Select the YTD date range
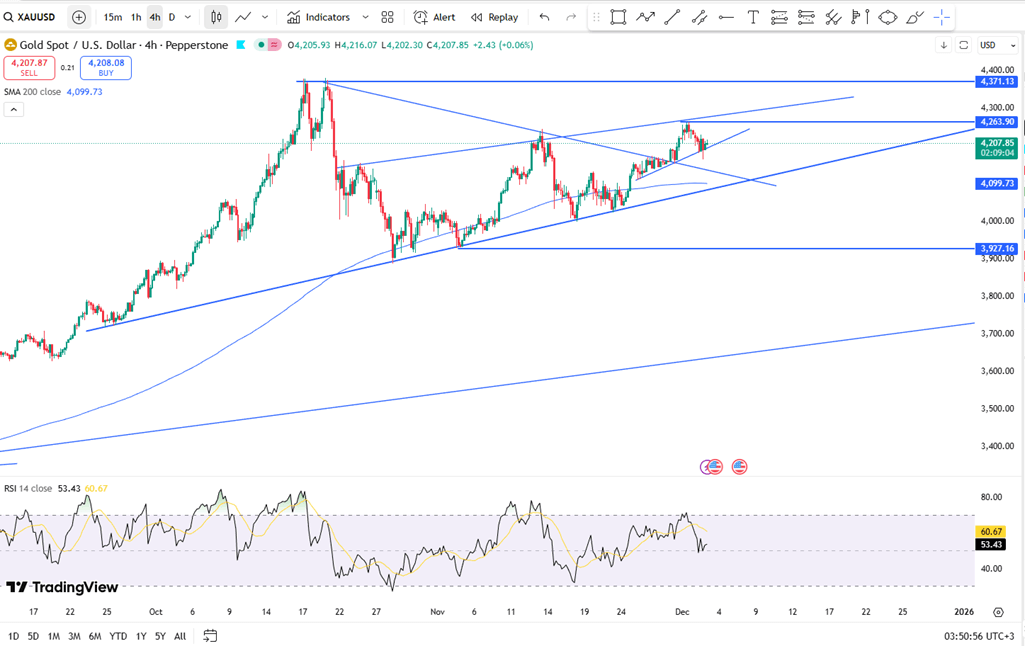The width and height of the screenshot is (1025, 646). point(118,636)
